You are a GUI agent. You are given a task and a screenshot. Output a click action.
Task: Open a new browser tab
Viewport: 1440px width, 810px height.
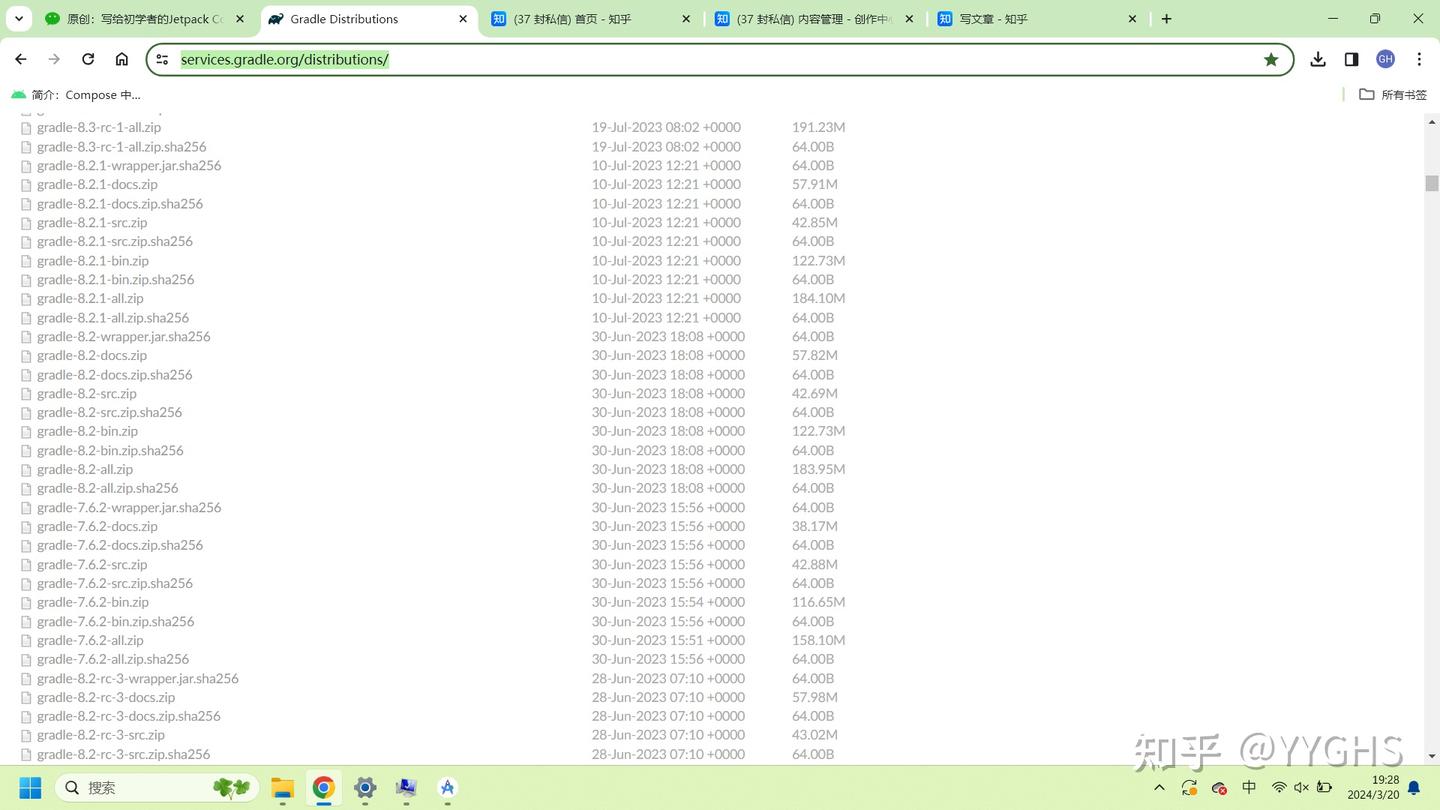[x=1166, y=19]
